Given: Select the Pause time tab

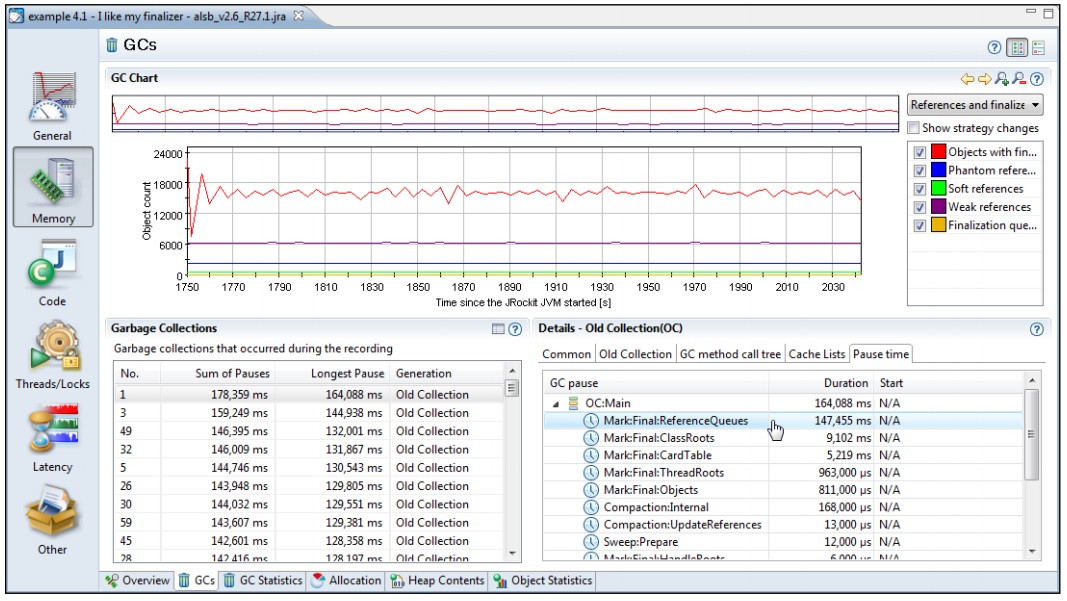Looking at the screenshot, I should tap(881, 354).
